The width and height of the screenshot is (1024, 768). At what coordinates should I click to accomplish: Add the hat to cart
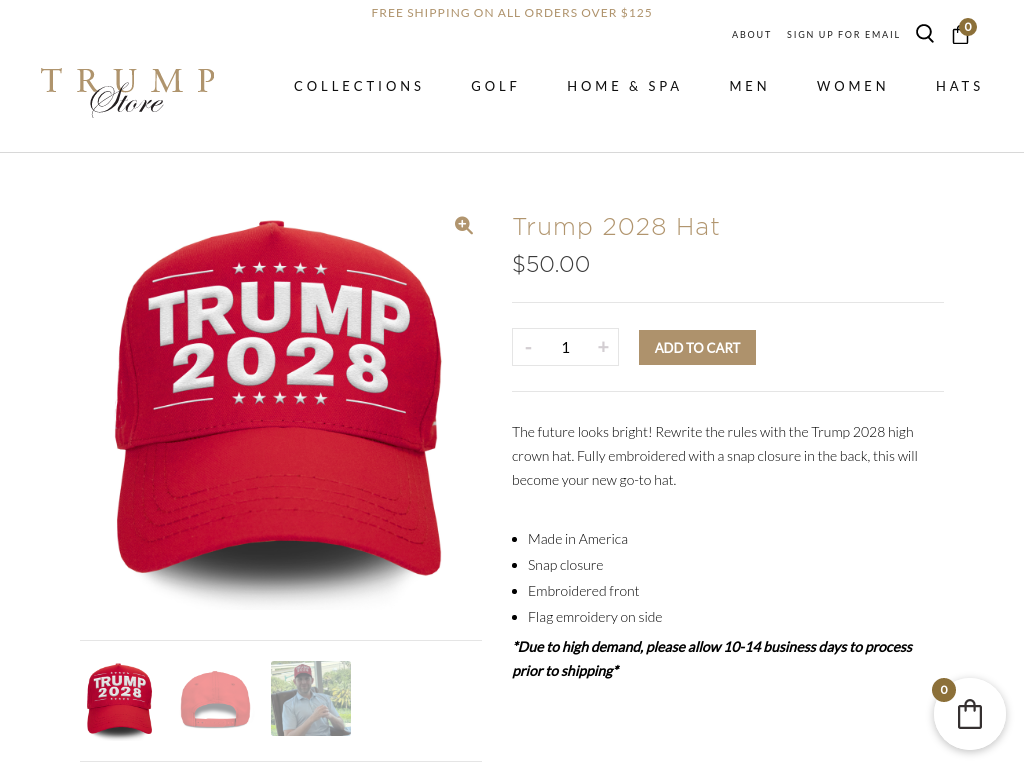pos(697,347)
